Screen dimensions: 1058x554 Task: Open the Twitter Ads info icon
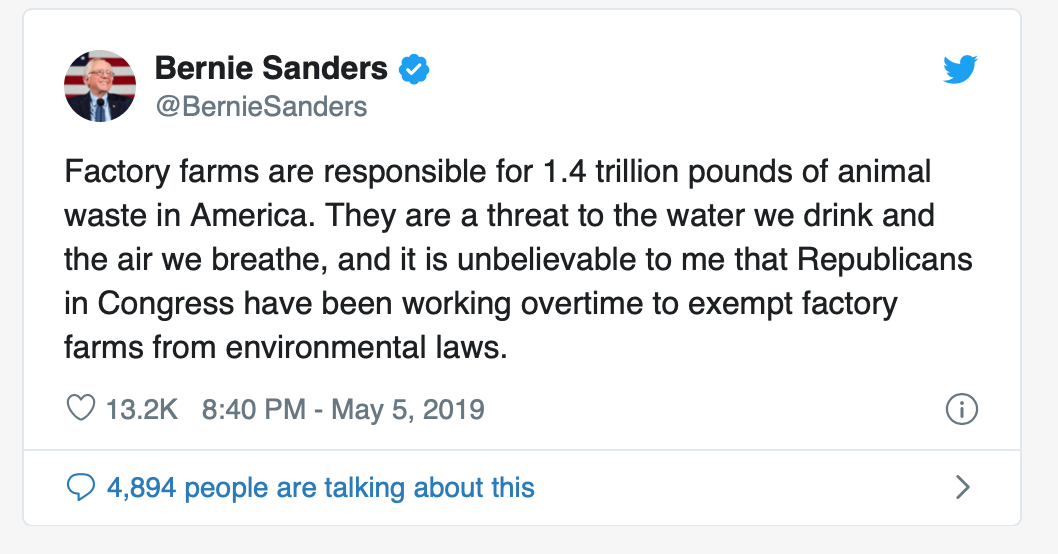(x=961, y=409)
